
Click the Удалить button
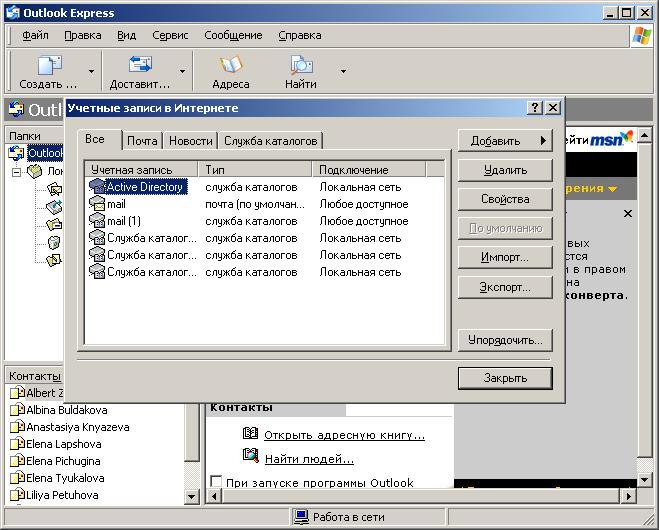pos(505,170)
